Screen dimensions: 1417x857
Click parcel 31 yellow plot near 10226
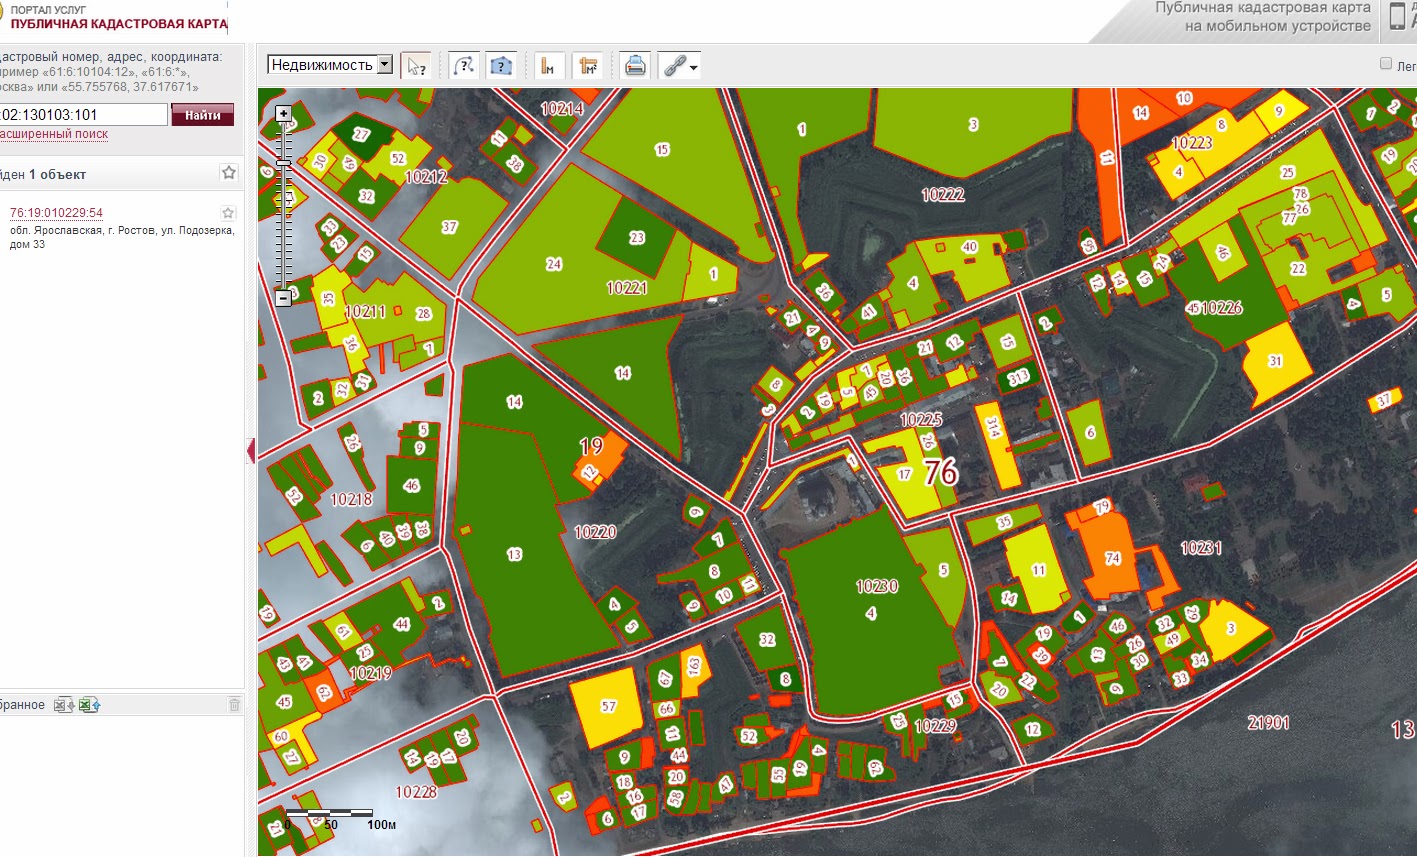pos(1275,362)
